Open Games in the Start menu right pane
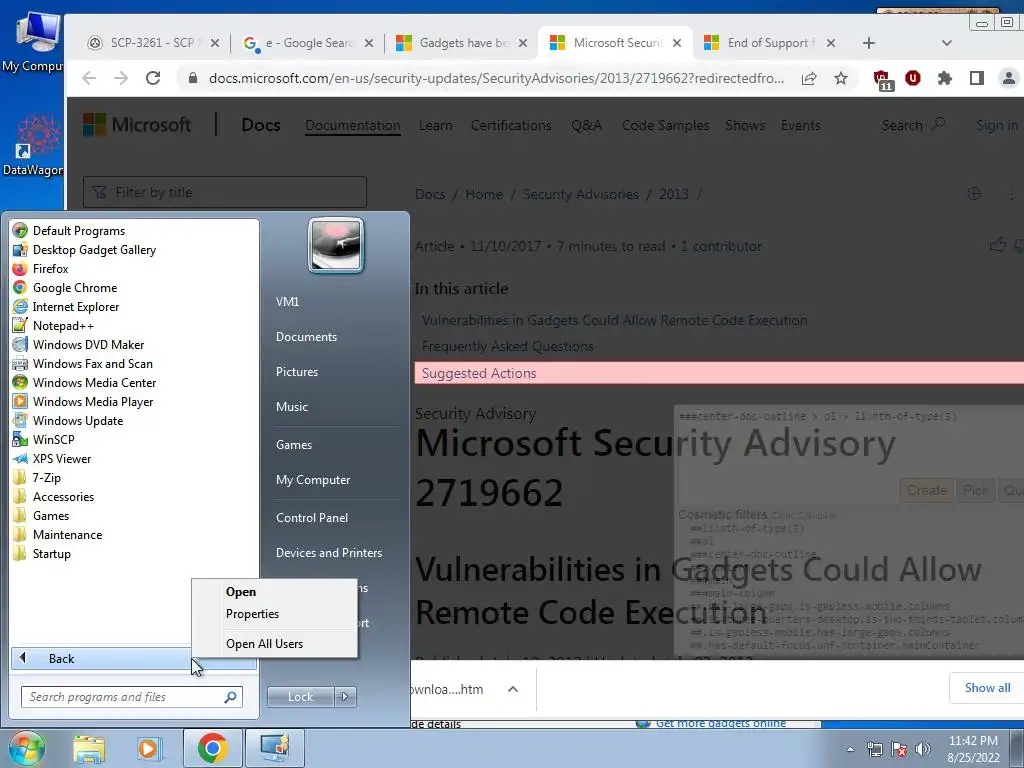 294,445
